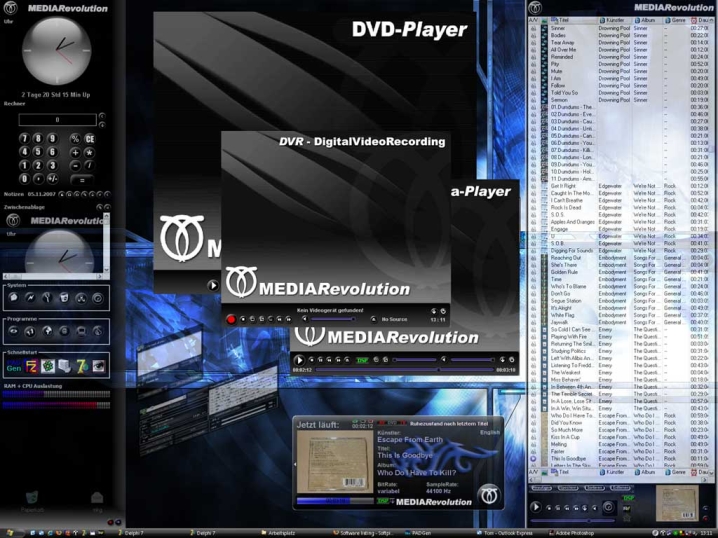Select the track 'Tear Away' in playlist
Image resolution: width=718 pixels, height=538 pixels.
[563, 43]
